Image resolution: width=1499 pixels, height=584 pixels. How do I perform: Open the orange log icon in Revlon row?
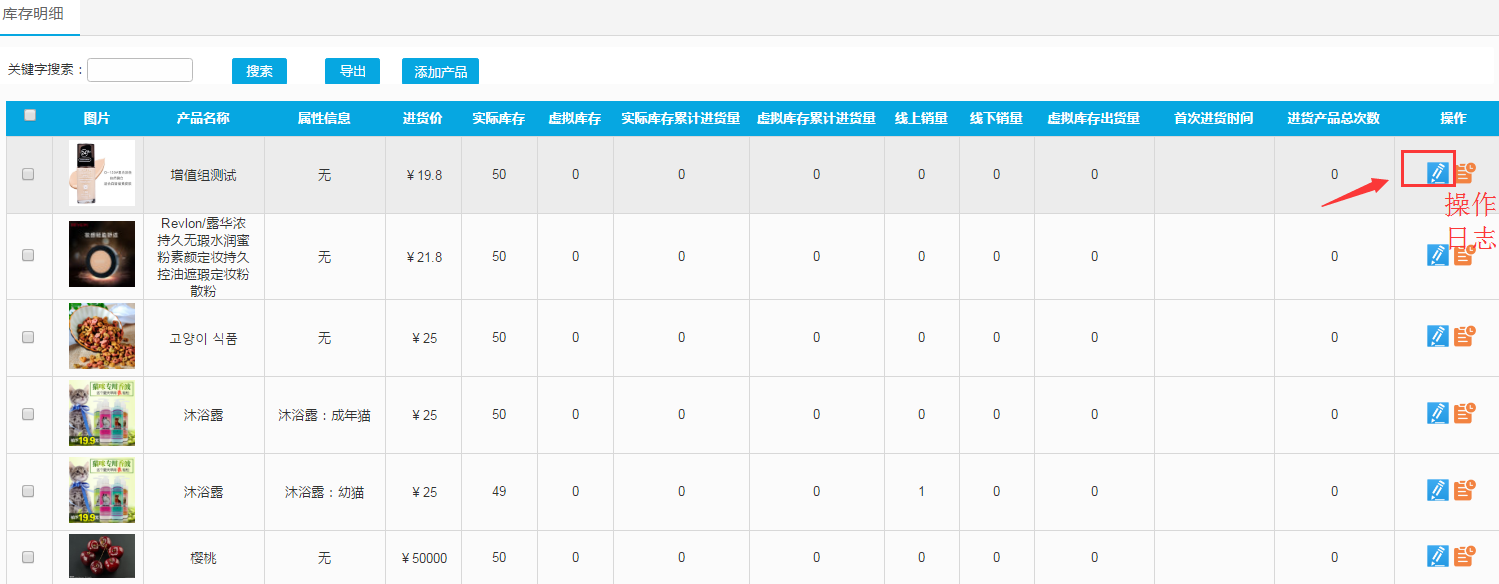click(x=1464, y=255)
